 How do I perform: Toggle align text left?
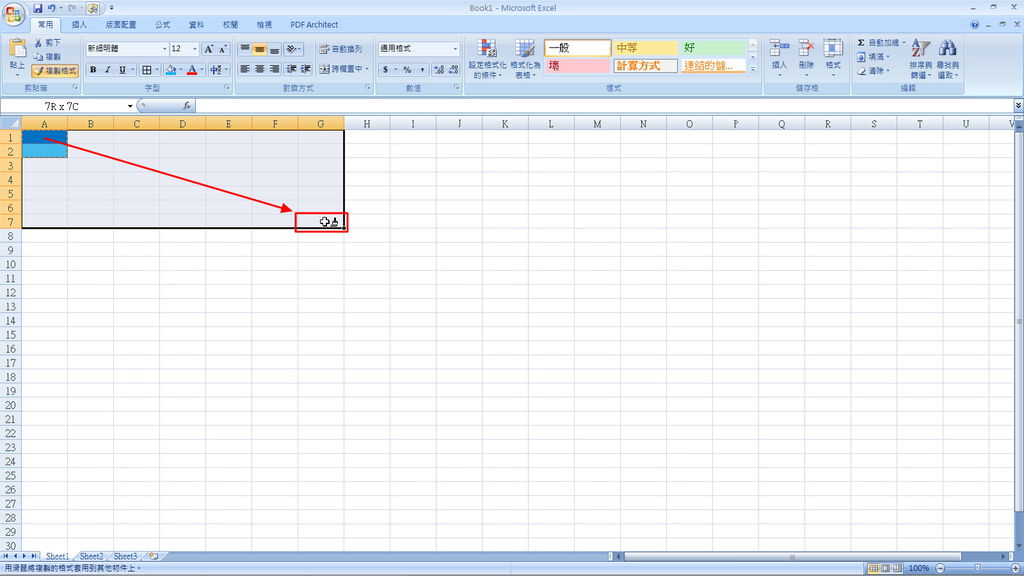[x=245, y=69]
